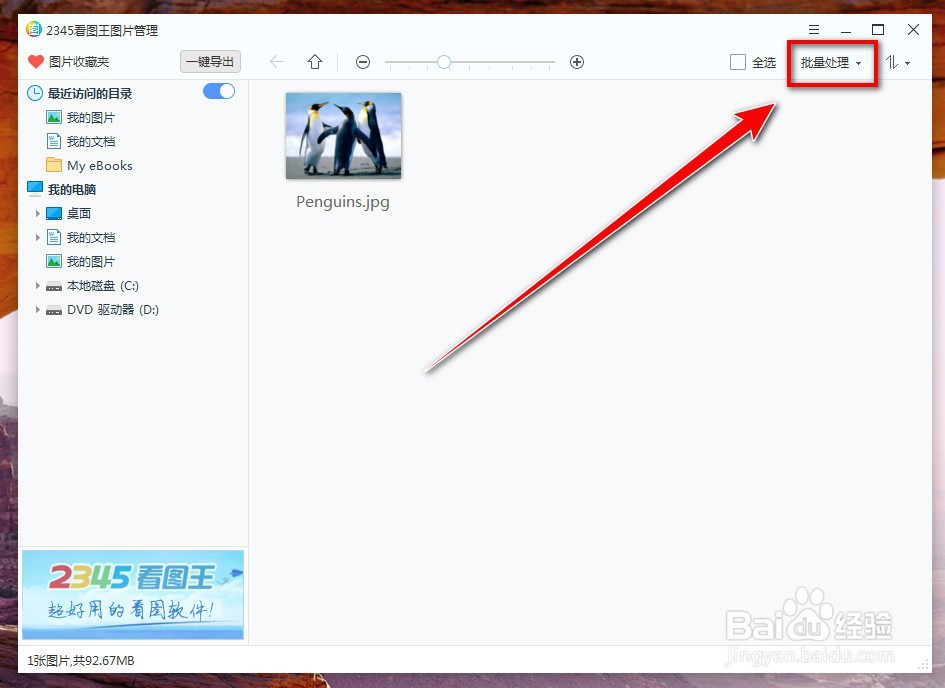
Task: Click the 2345看图王 promotional banner
Action: coord(133,595)
